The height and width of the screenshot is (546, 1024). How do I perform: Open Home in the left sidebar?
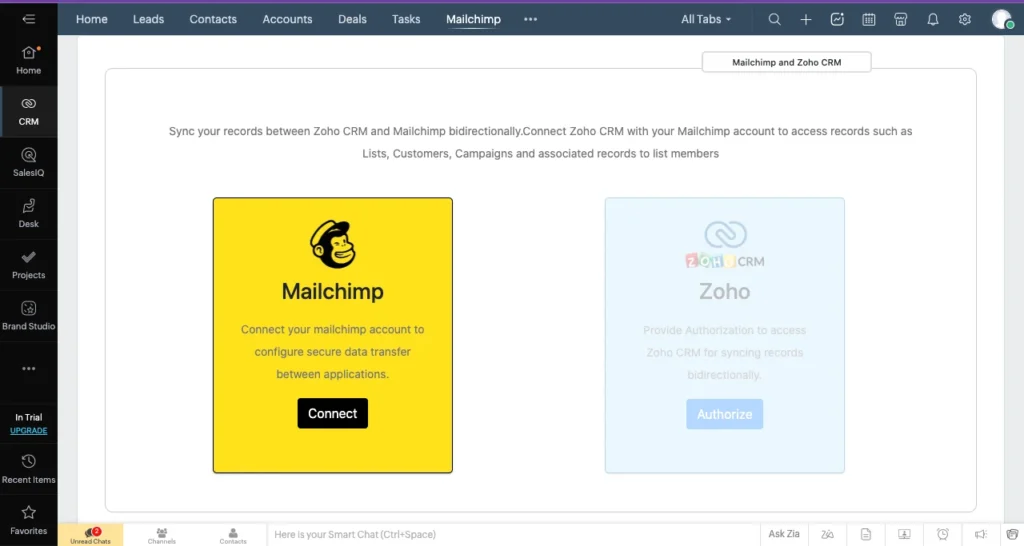[28, 60]
